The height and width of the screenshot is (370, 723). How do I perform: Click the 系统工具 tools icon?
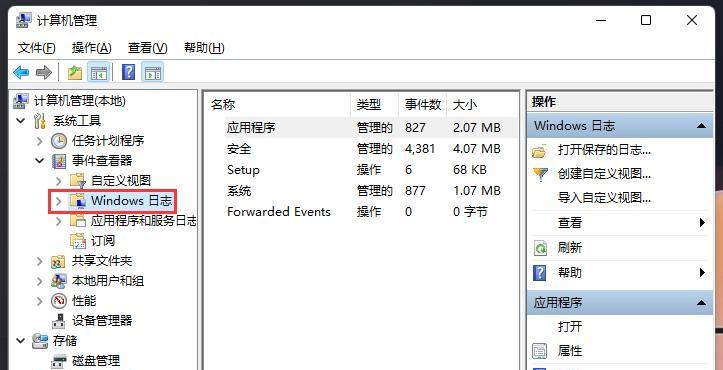pos(40,121)
